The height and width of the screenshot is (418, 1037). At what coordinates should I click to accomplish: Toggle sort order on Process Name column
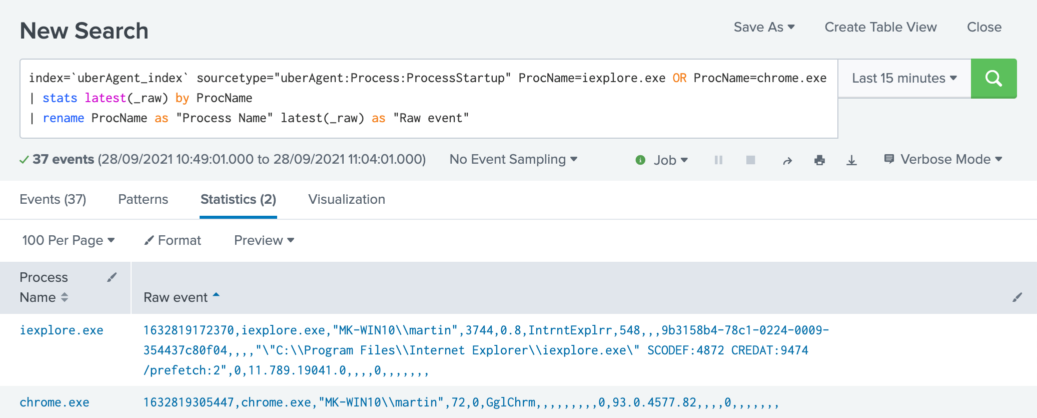pyautogui.click(x=65, y=297)
